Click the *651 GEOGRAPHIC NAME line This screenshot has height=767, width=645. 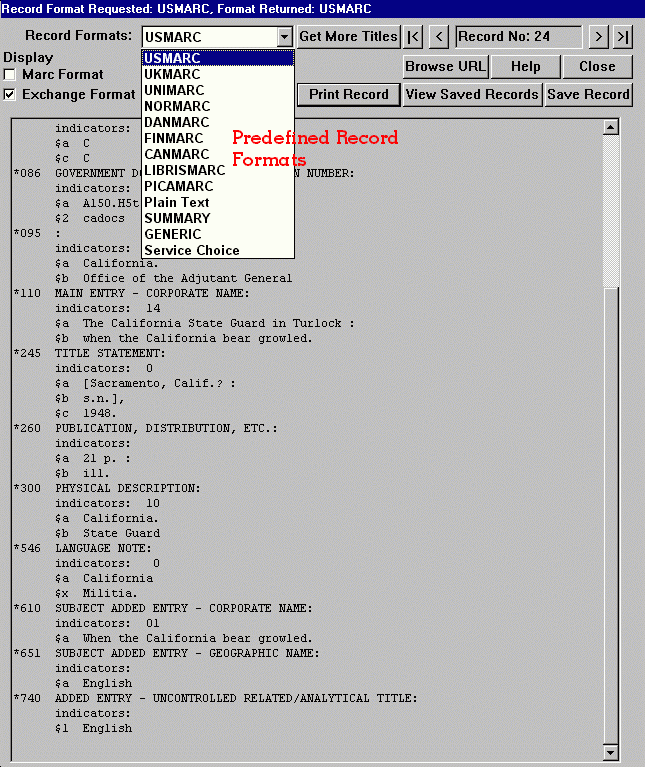click(167, 654)
